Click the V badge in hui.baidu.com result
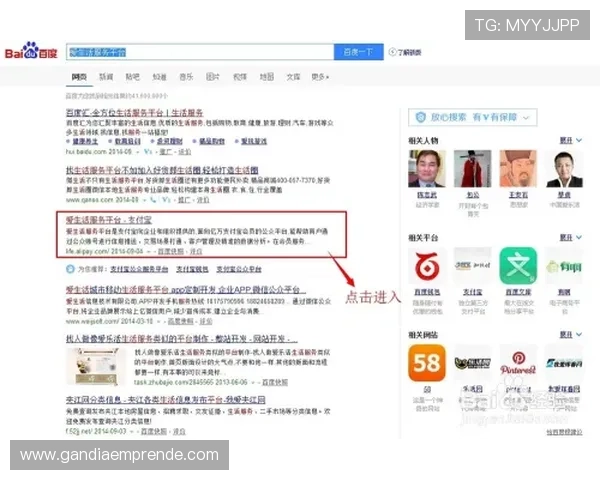Screen dimensions: 600x480 147,152
